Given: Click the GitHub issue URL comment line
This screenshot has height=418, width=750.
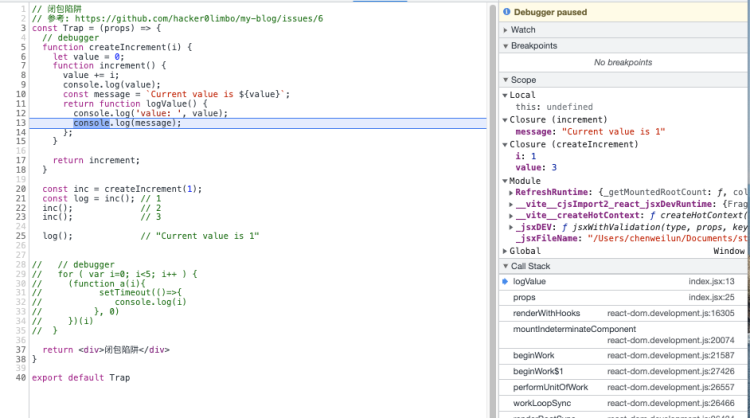Looking at the screenshot, I should tap(177, 19).
